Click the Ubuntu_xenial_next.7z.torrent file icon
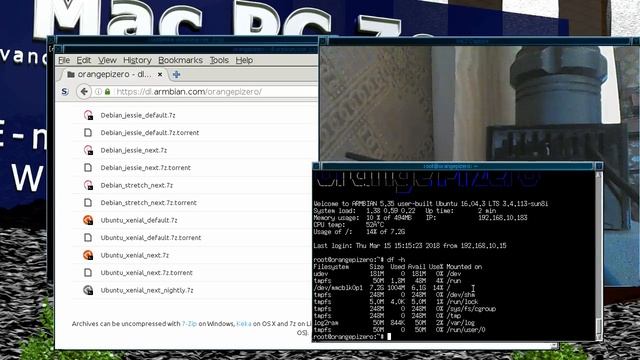 tap(88, 273)
